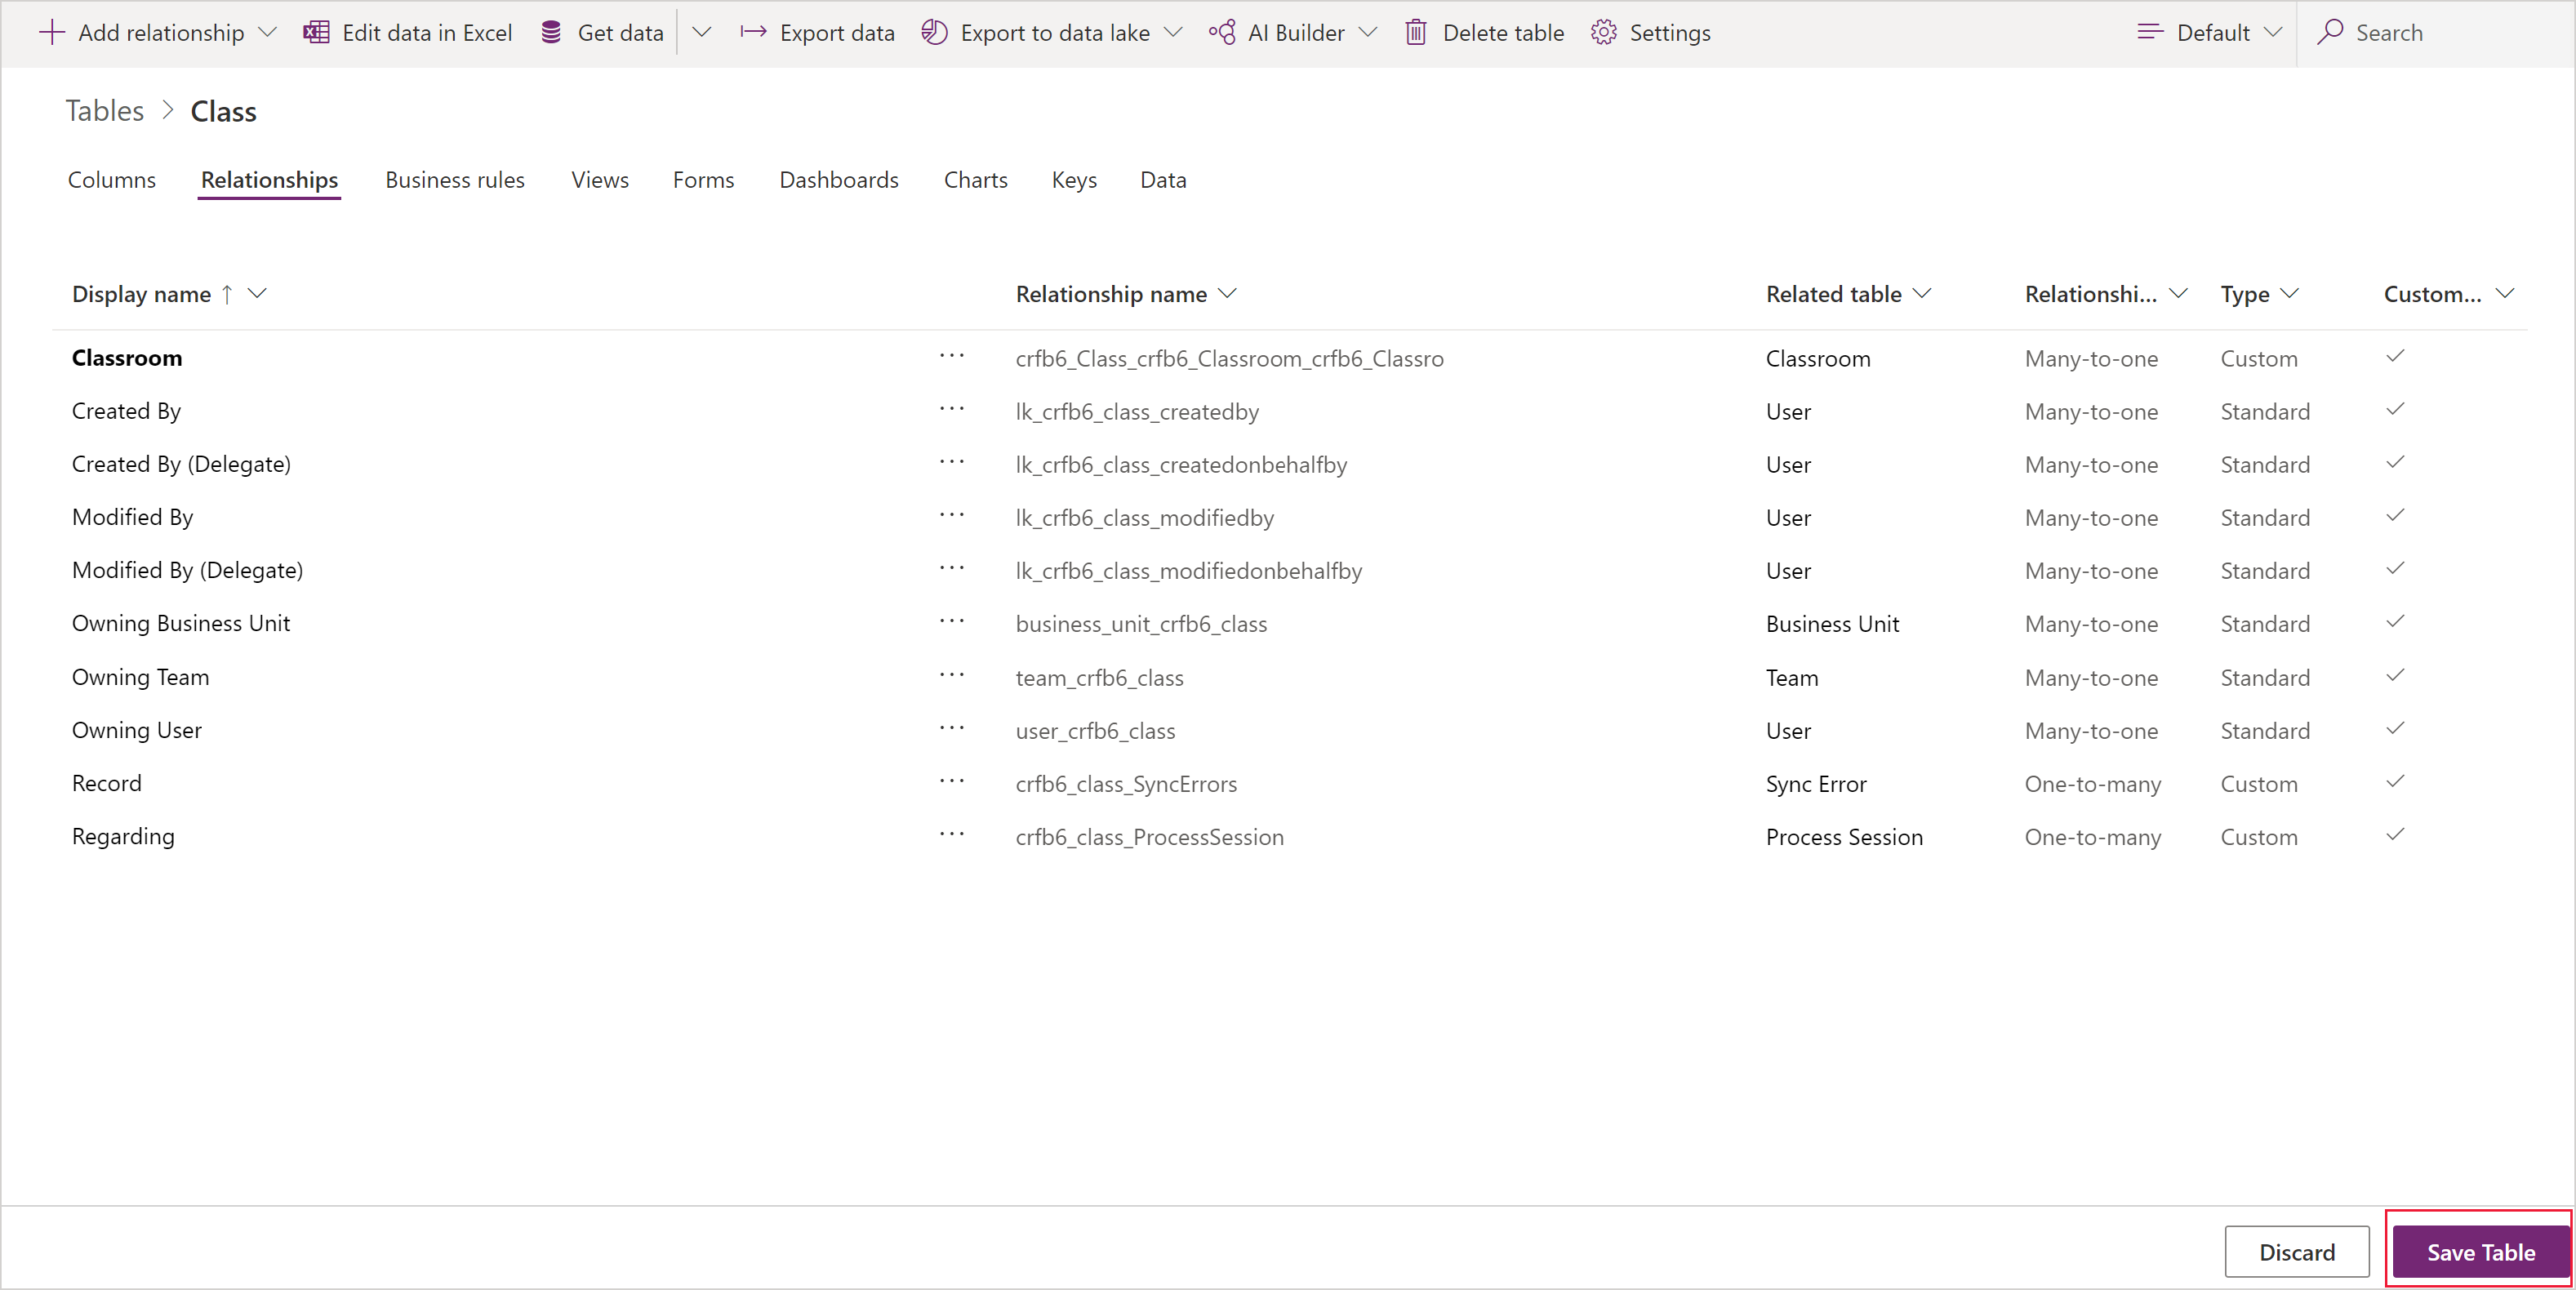Switch to the Columns tab

(110, 180)
